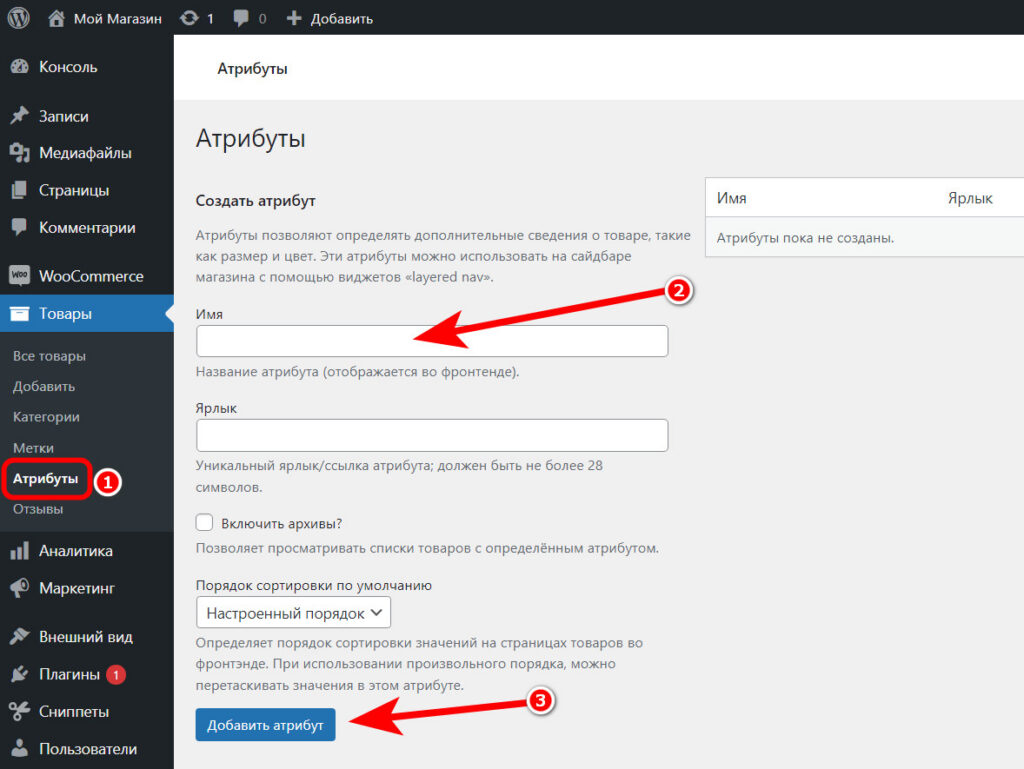
Task: Open Плагины menu item
Action: pyautogui.click(x=69, y=674)
